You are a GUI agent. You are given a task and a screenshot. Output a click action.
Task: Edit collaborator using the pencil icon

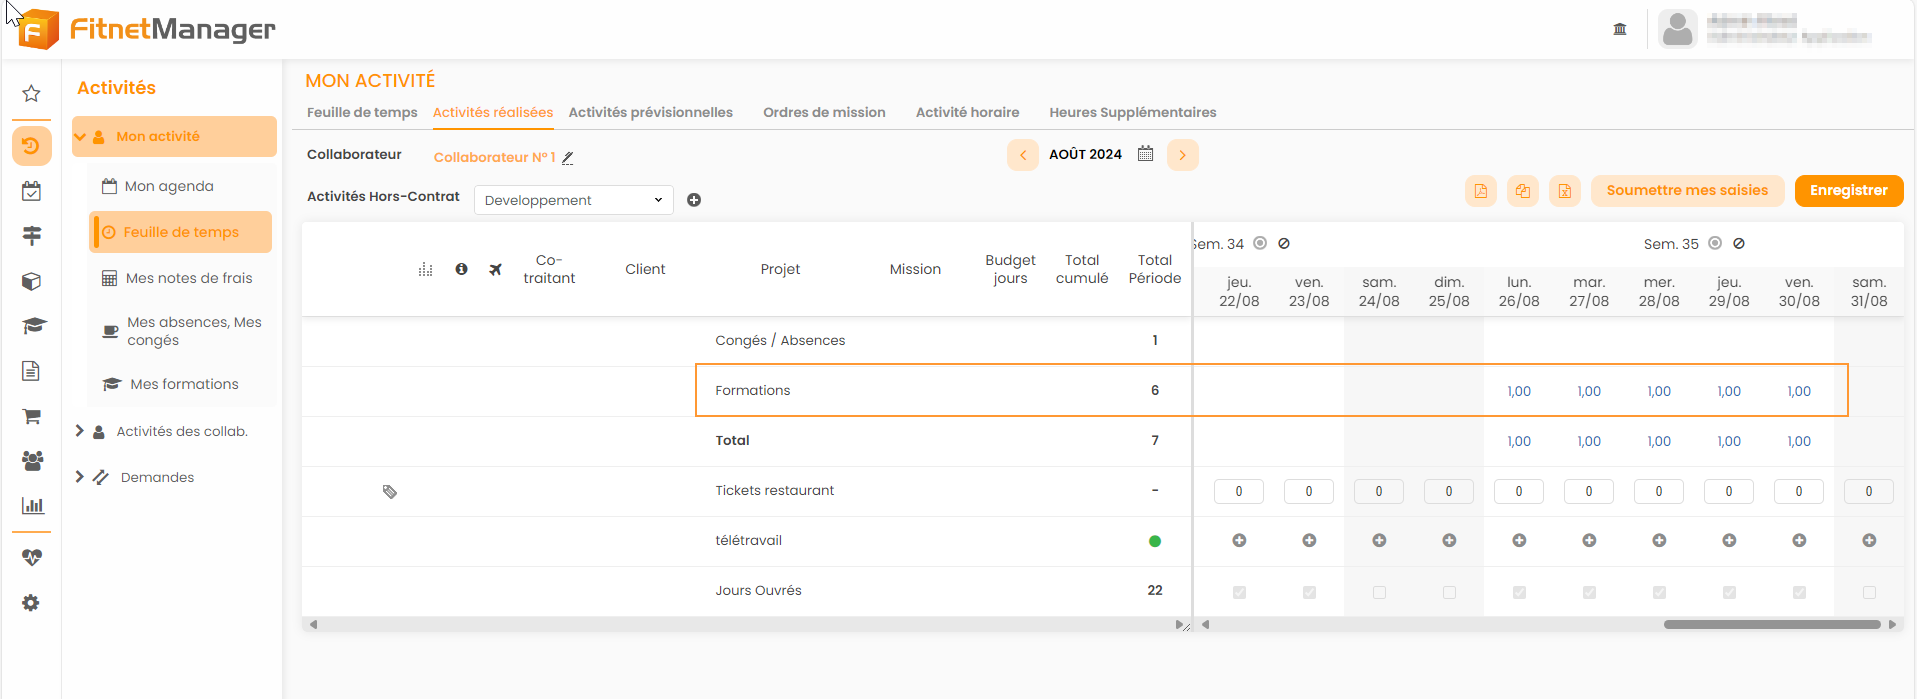click(568, 158)
